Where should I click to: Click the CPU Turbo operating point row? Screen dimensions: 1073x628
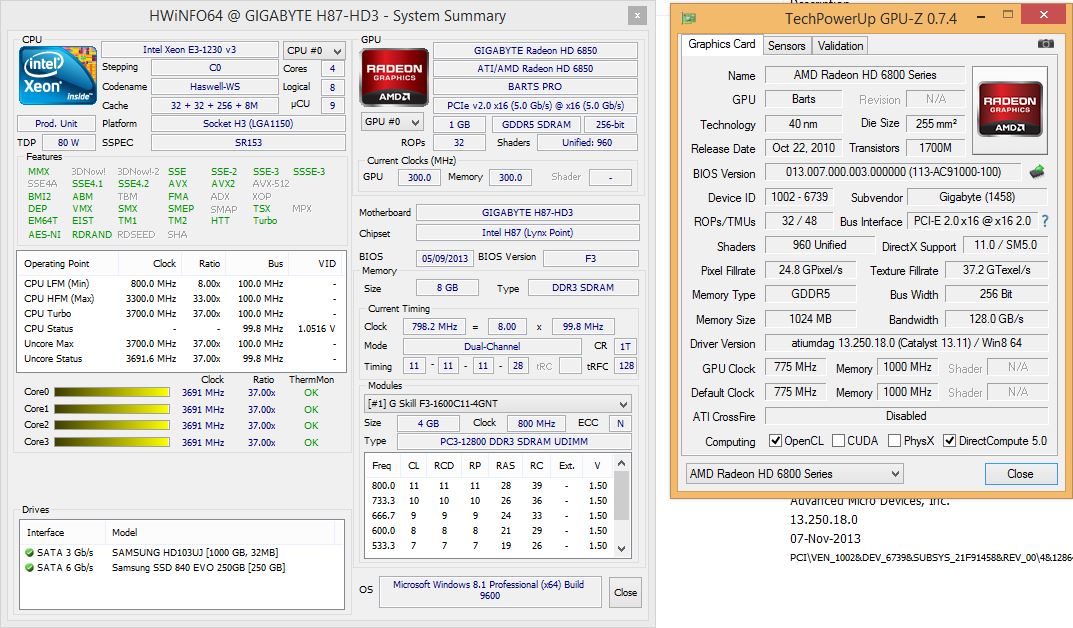pyautogui.click(x=181, y=313)
